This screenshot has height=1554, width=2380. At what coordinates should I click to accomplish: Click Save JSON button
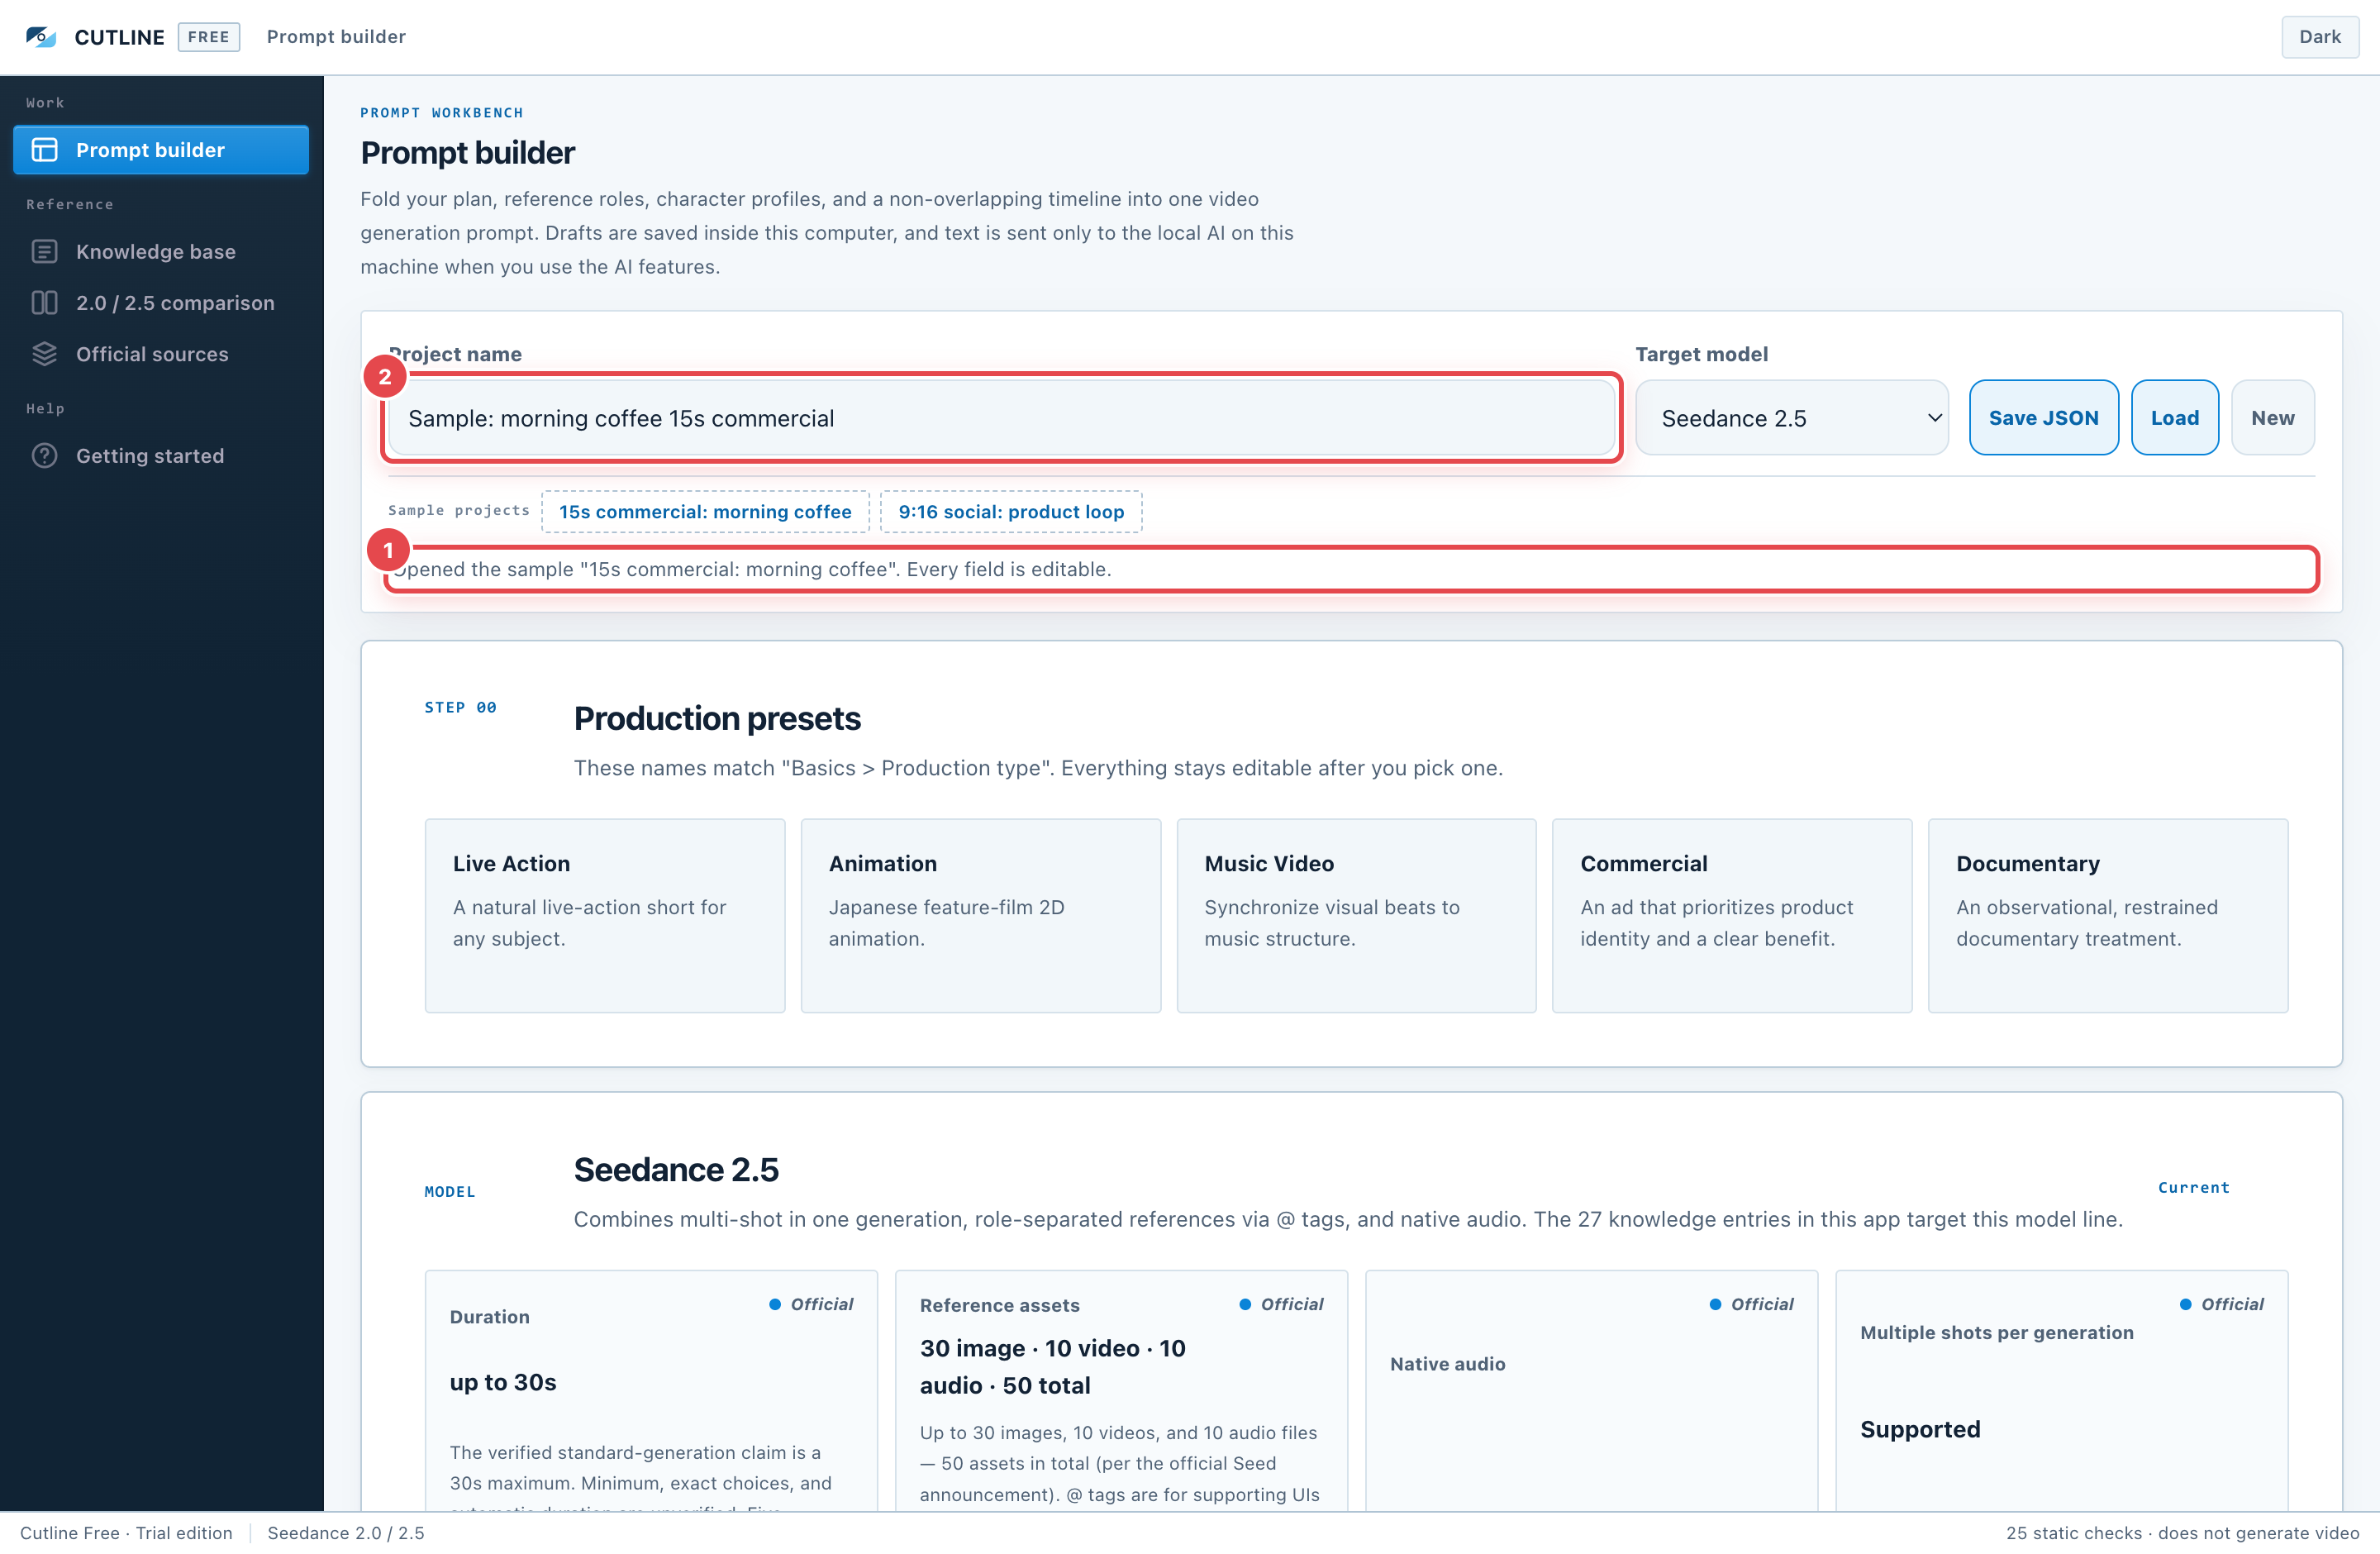[2043, 418]
